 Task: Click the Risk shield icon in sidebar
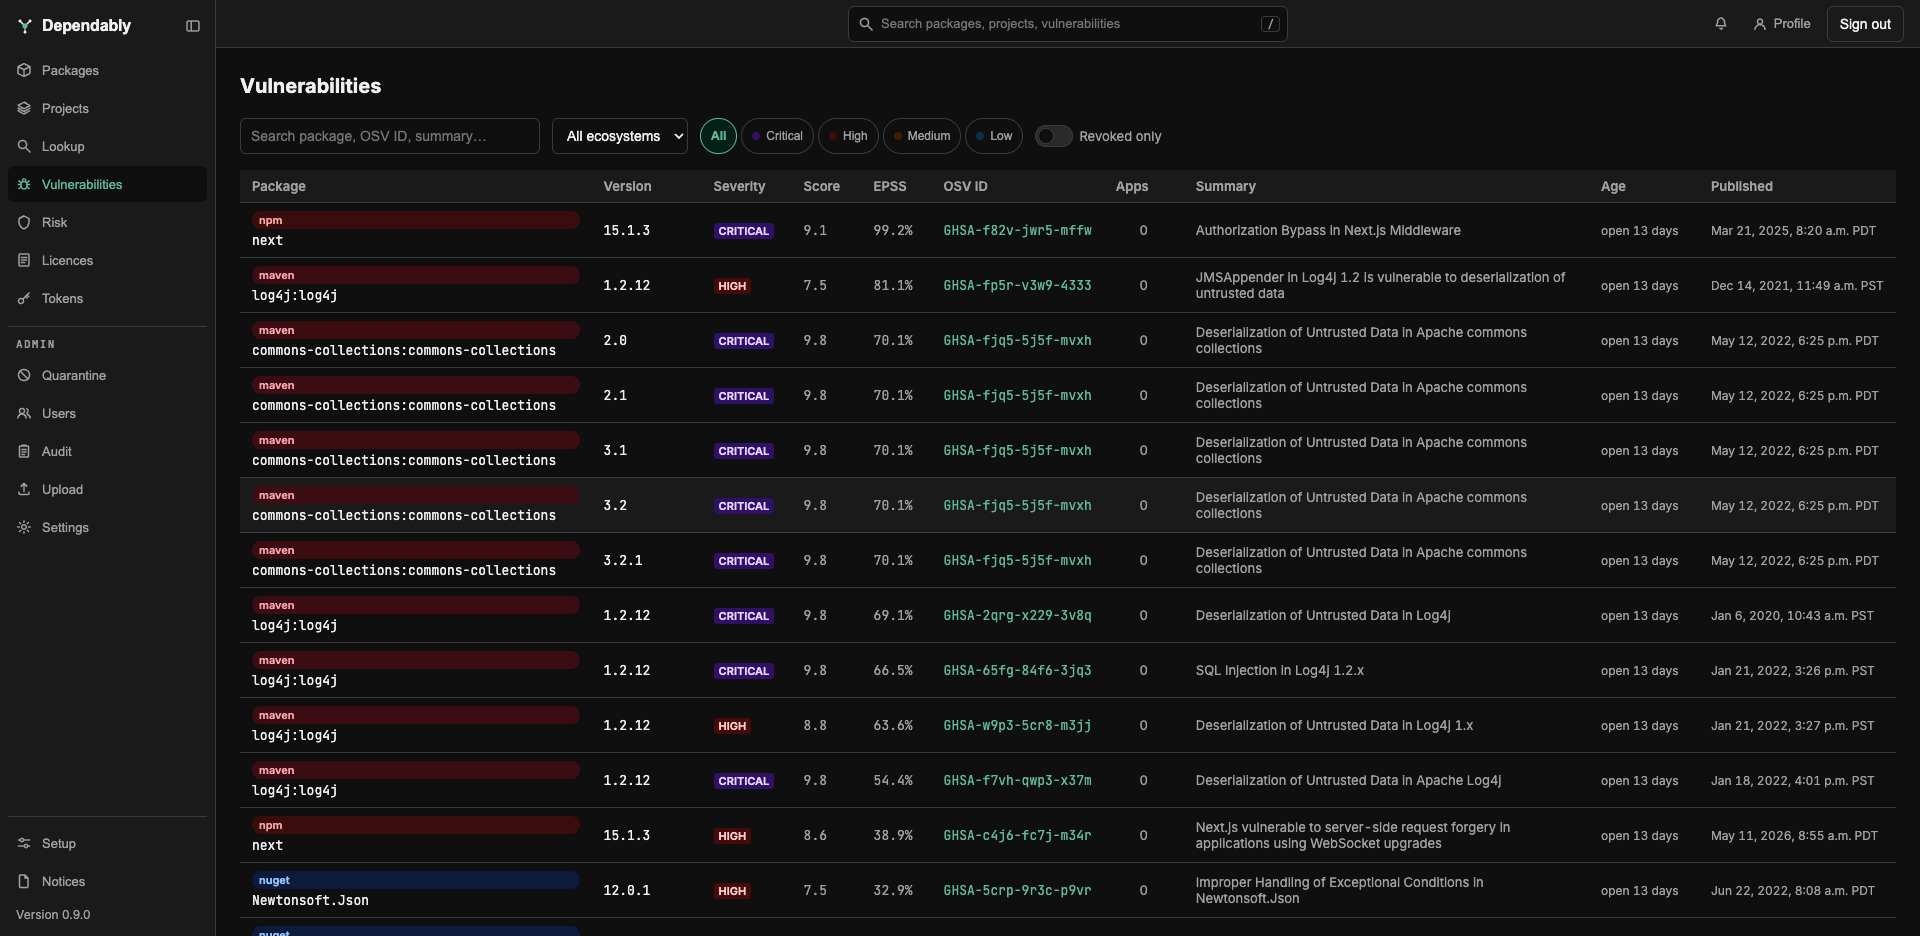click(x=24, y=222)
